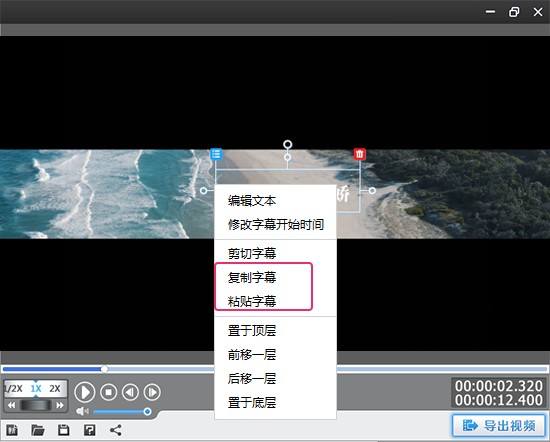
Task: Select 2X playback speed
Action: (x=55, y=389)
